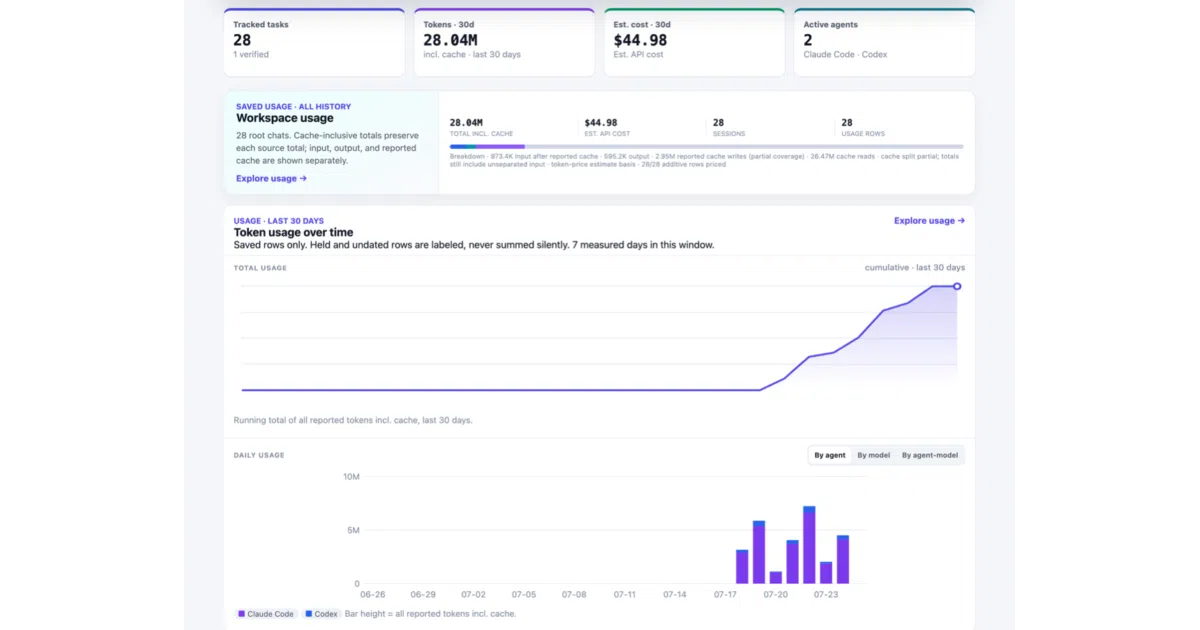This screenshot has height=630, width=1200.
Task: Select the tallest bar in daily usage chart
Action: (x=809, y=545)
